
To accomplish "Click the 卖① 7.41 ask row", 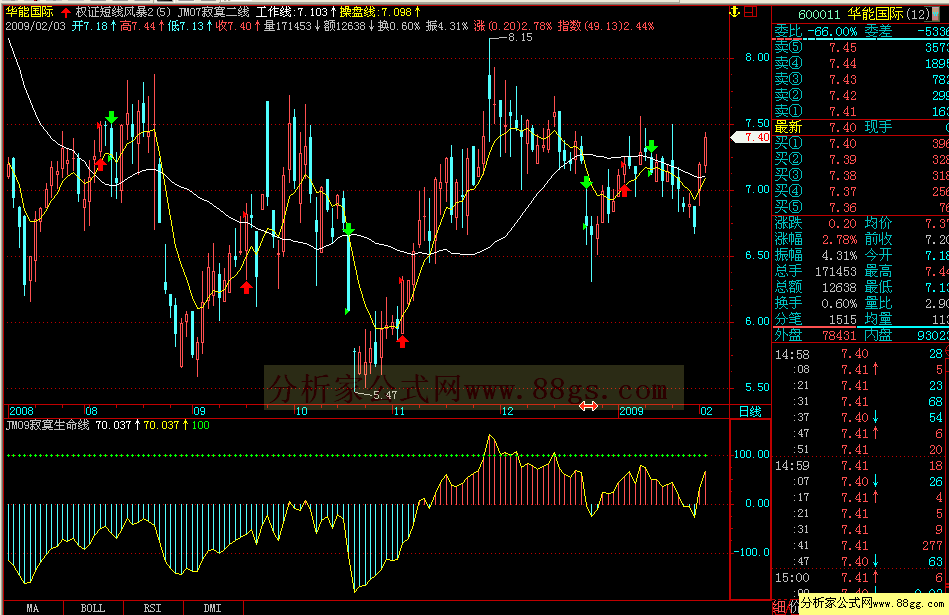I will click(861, 111).
